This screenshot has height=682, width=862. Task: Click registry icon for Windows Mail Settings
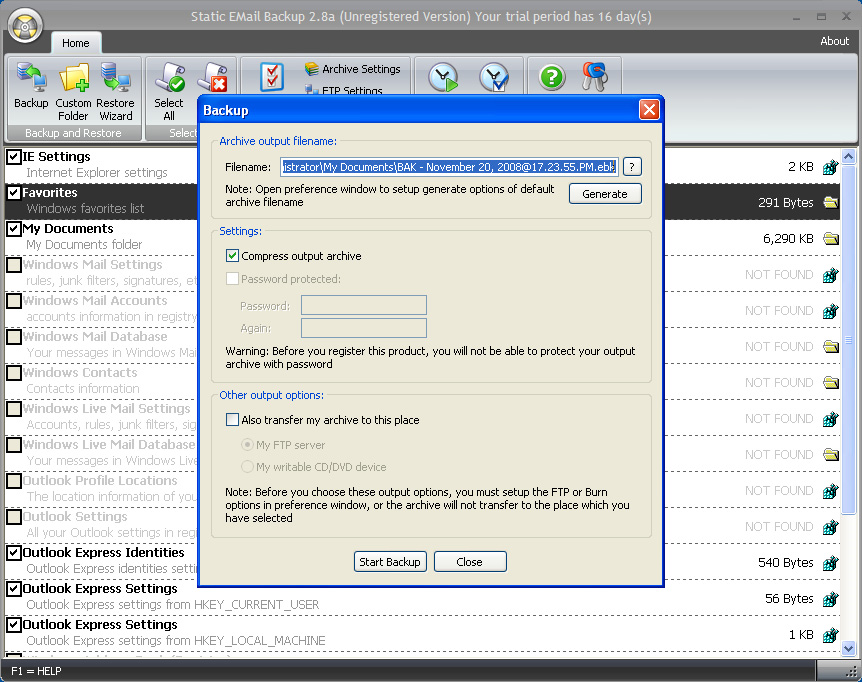(x=831, y=275)
